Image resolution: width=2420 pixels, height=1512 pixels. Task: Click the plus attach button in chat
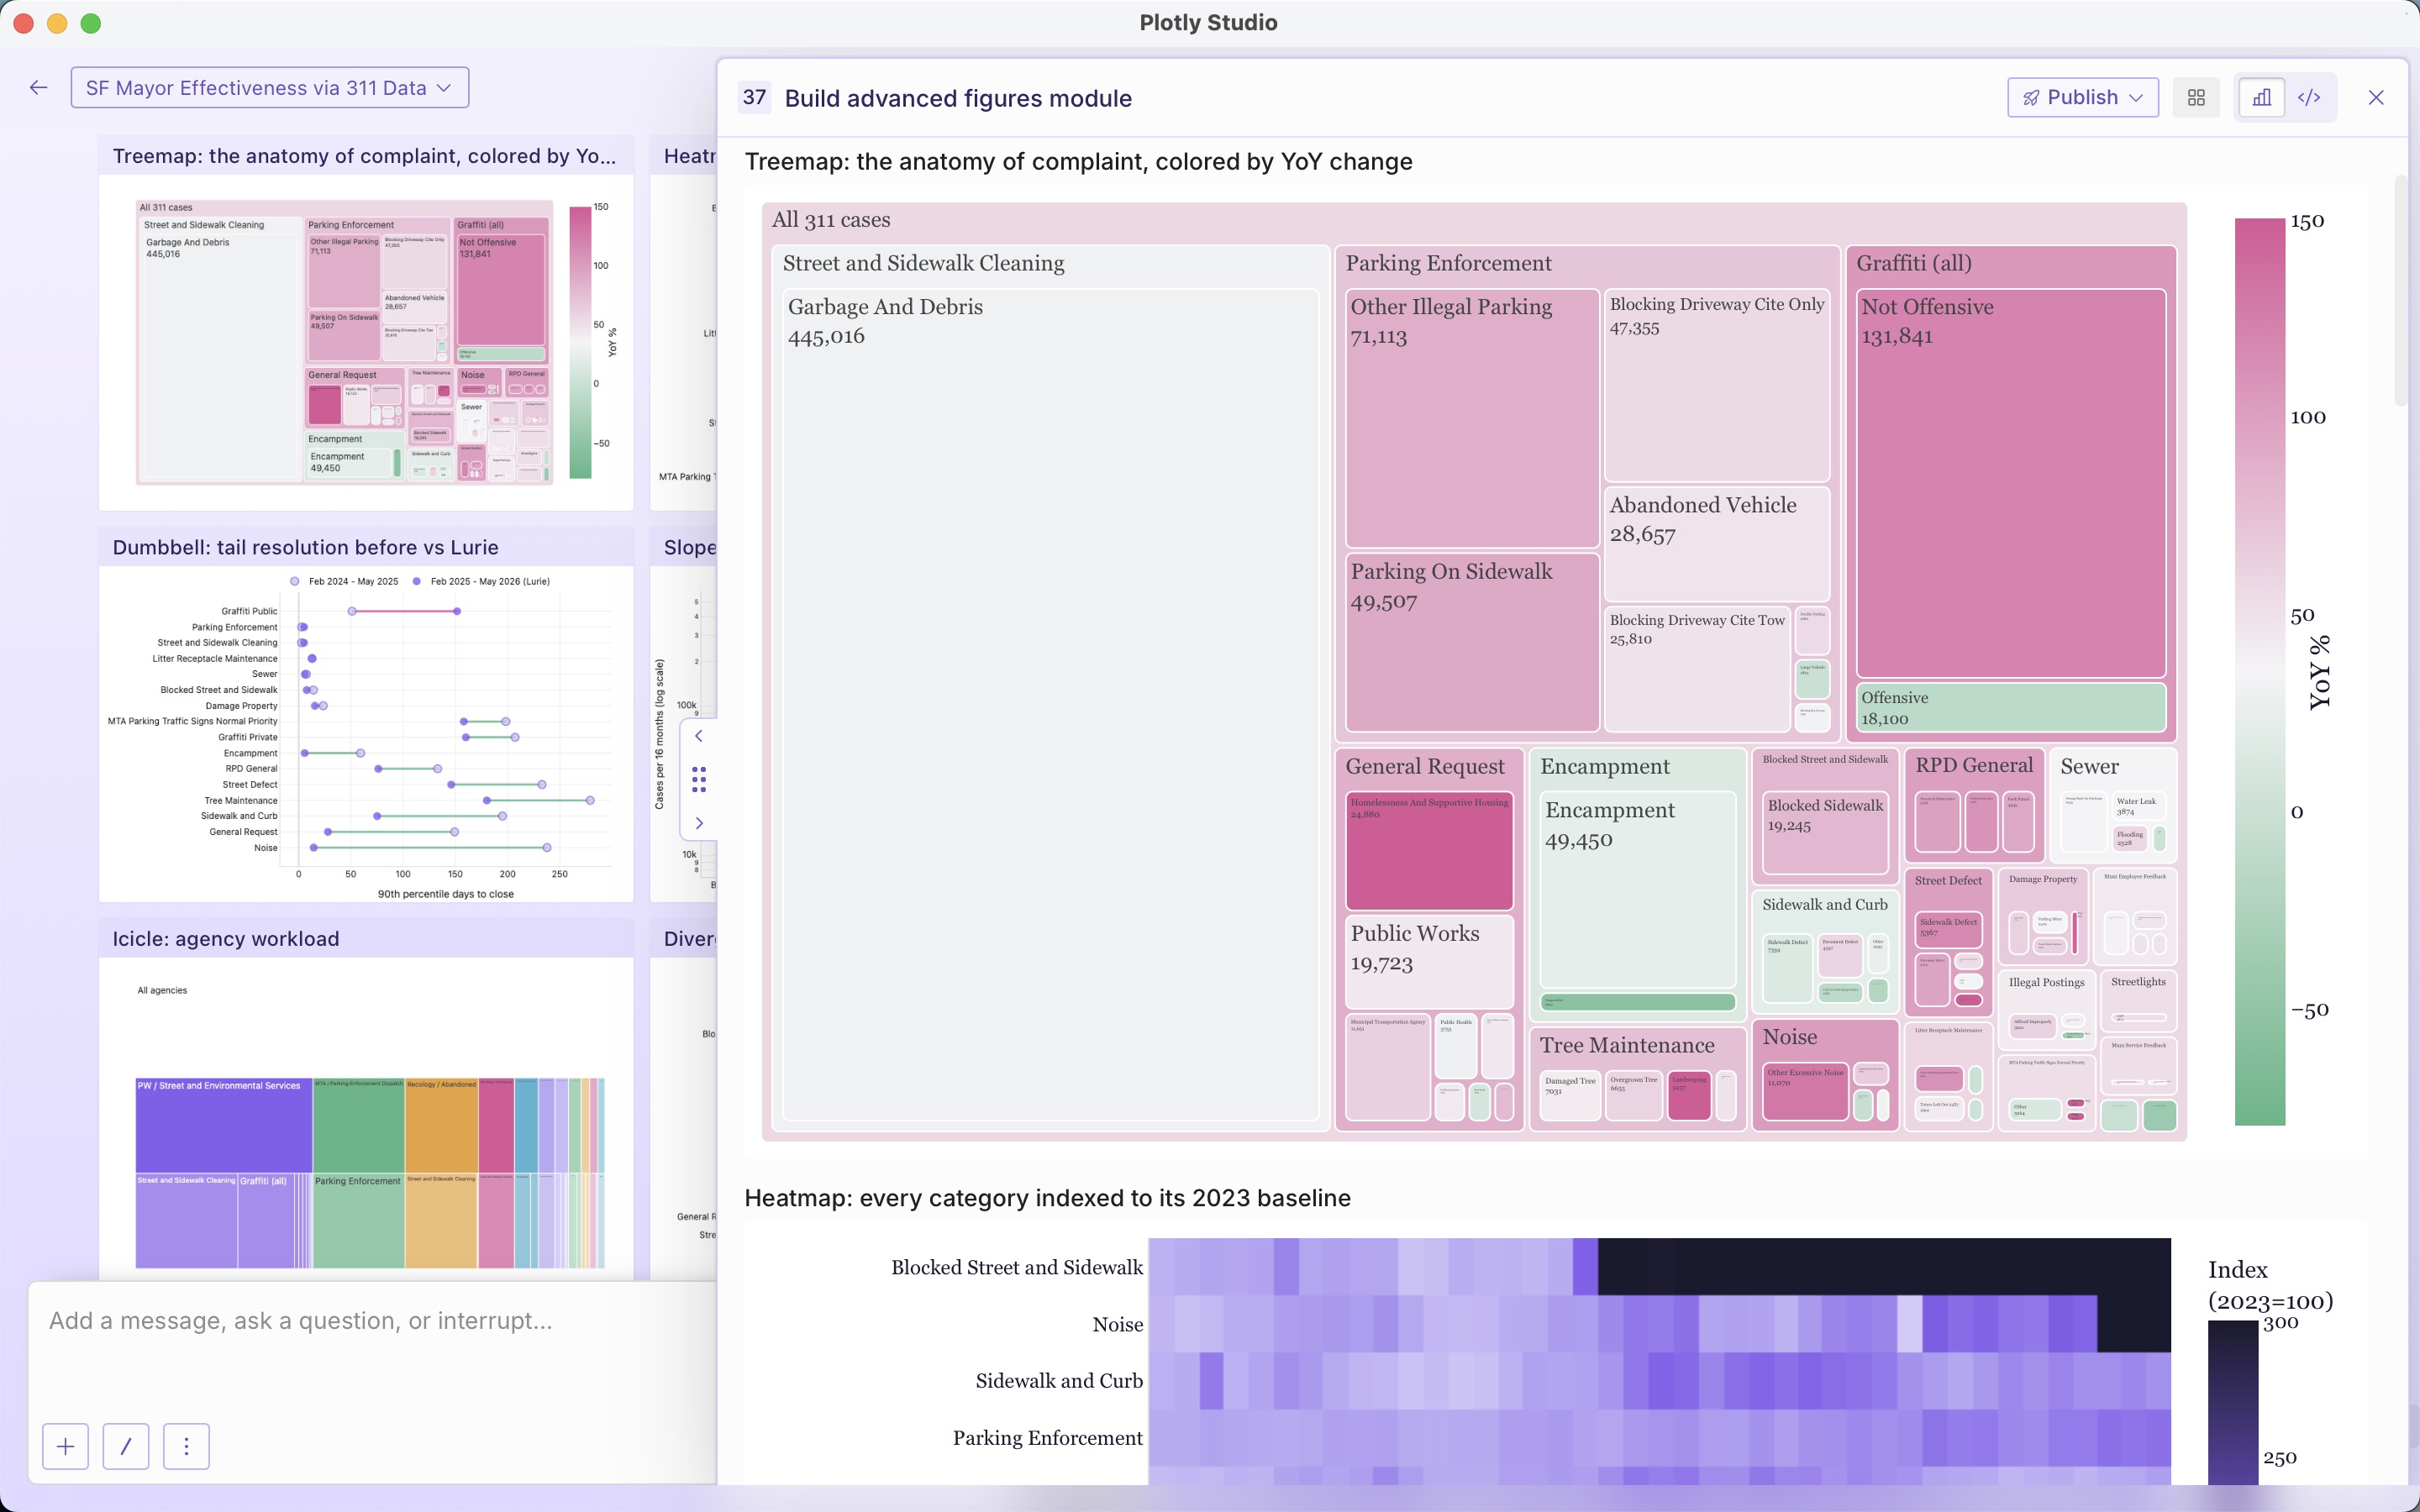tap(65, 1446)
